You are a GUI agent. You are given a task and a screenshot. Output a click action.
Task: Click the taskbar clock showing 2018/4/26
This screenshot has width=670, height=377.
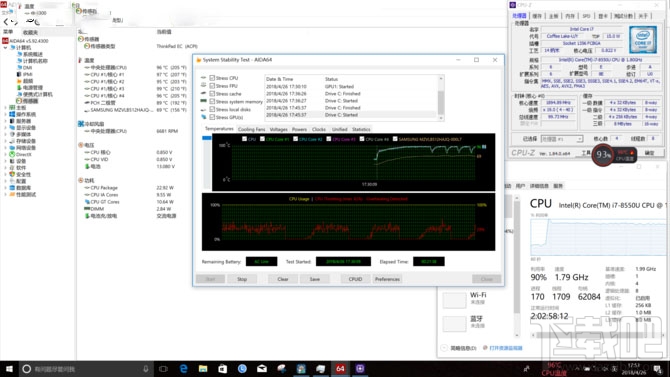(634, 369)
